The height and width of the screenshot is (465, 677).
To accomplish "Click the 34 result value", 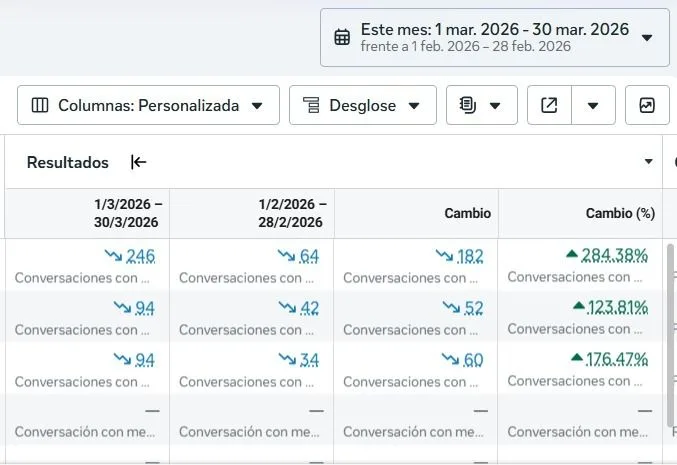I will [x=310, y=360].
